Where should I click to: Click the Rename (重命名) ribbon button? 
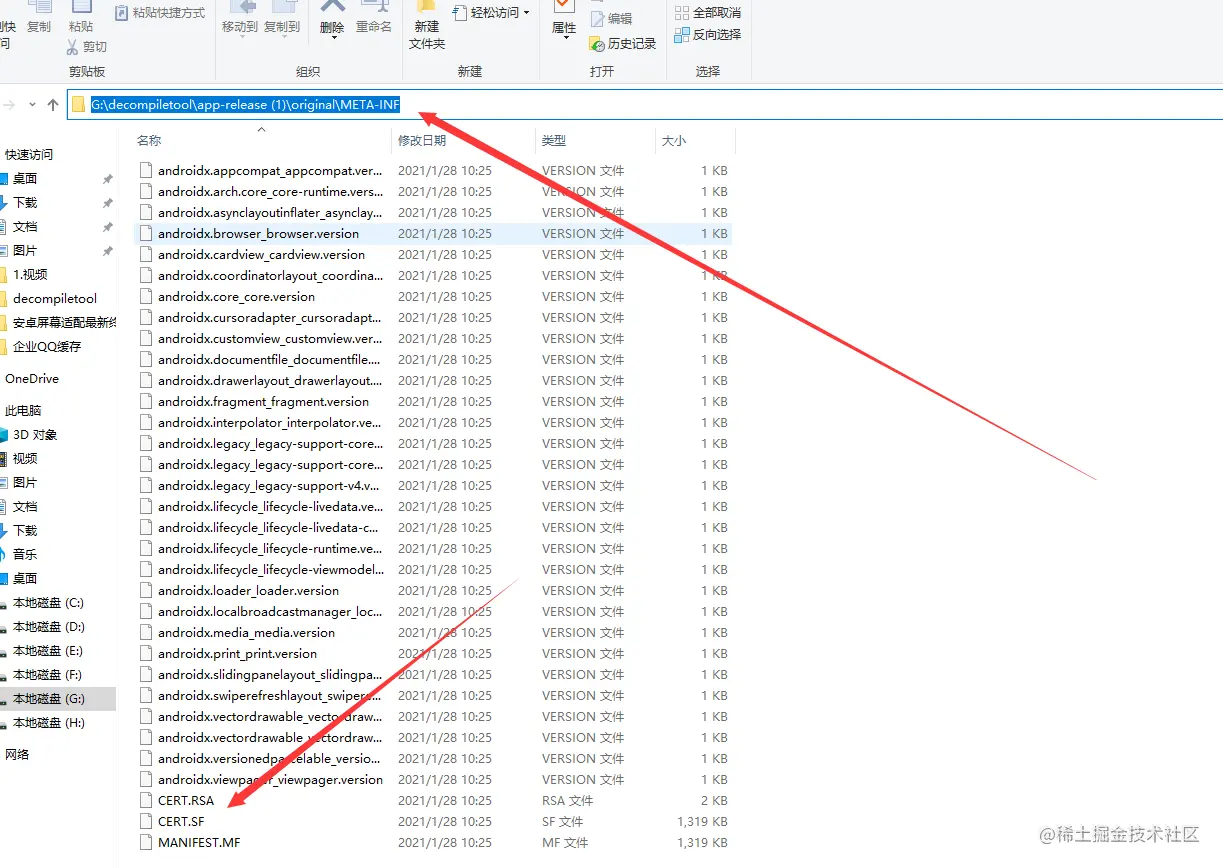pos(374,18)
